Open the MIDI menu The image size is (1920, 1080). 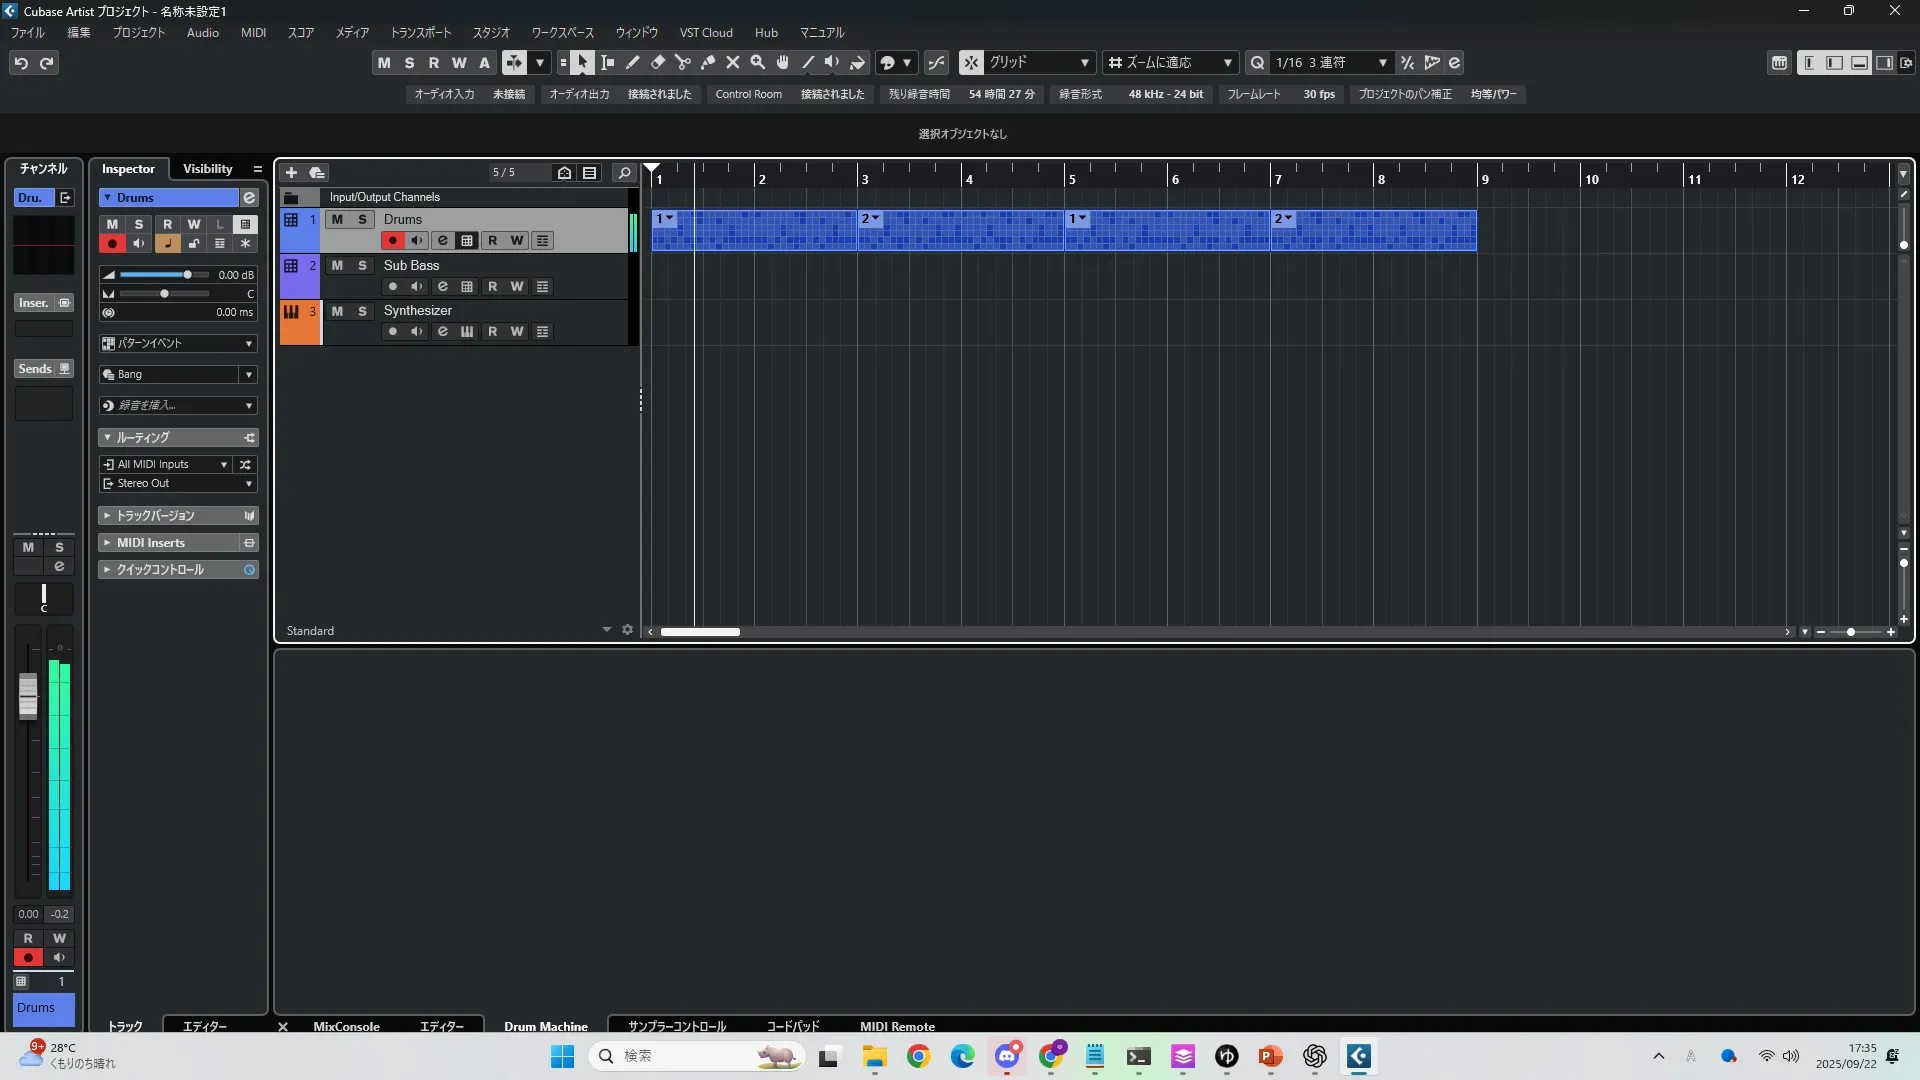coord(253,33)
